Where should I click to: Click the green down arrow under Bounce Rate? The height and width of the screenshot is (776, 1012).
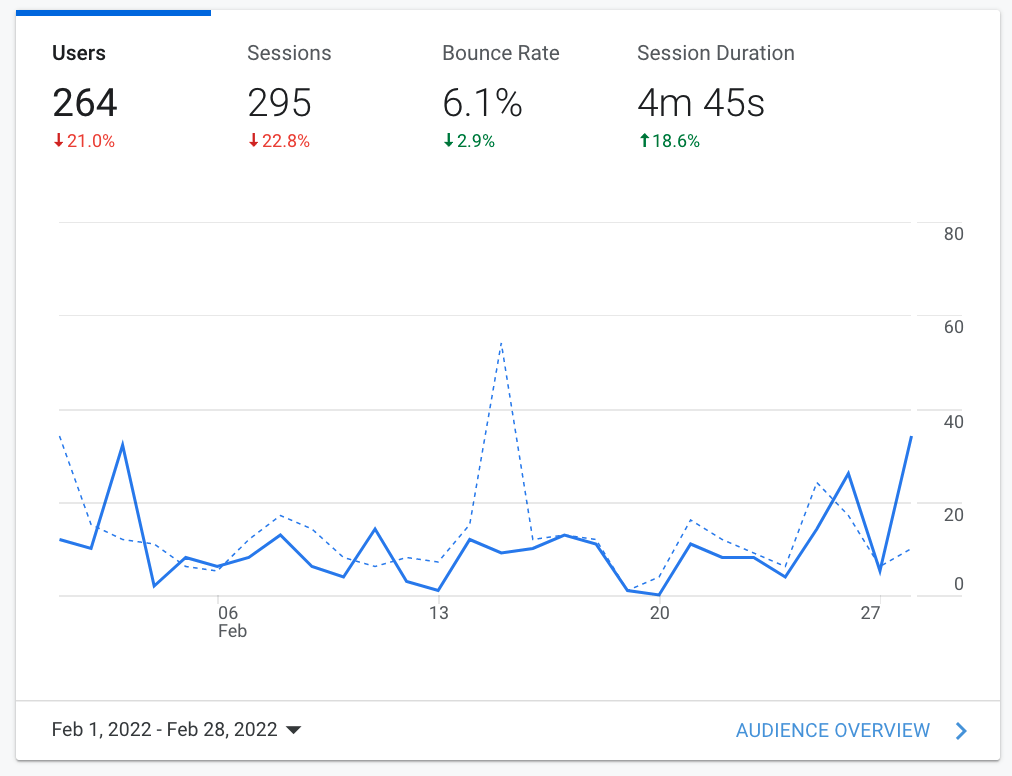click(449, 142)
